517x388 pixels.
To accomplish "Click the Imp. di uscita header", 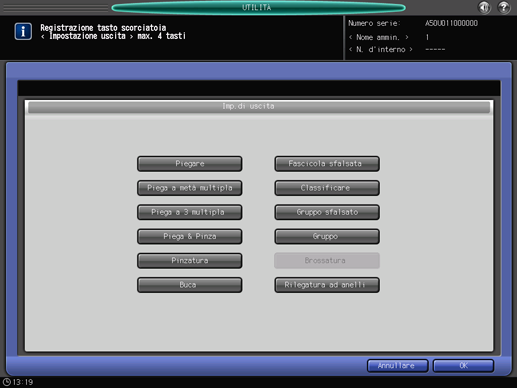I will tap(259, 107).
